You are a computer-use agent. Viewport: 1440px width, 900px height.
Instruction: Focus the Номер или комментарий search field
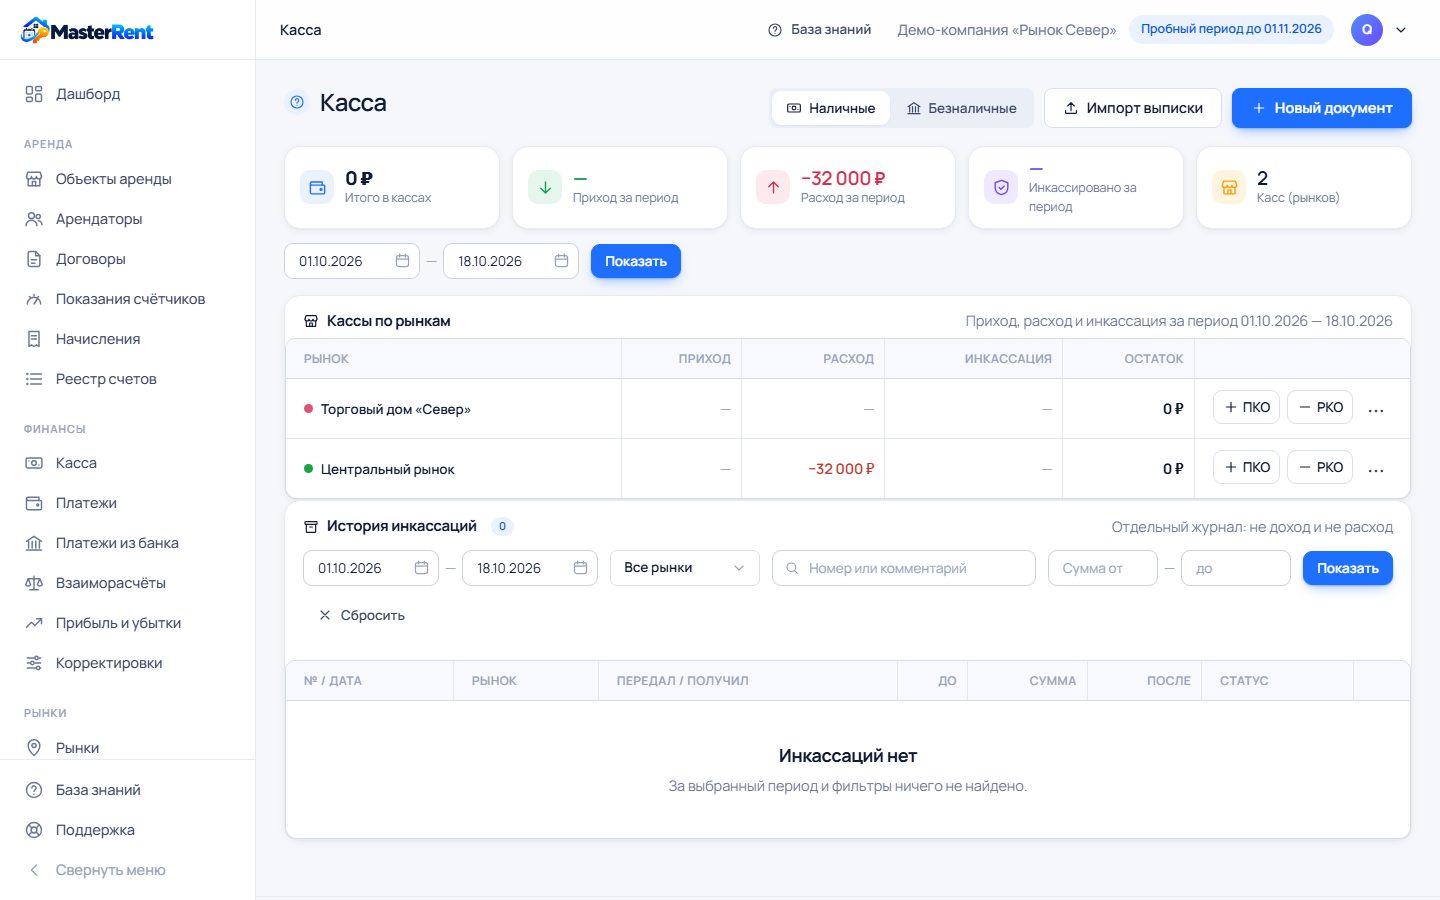pos(904,568)
